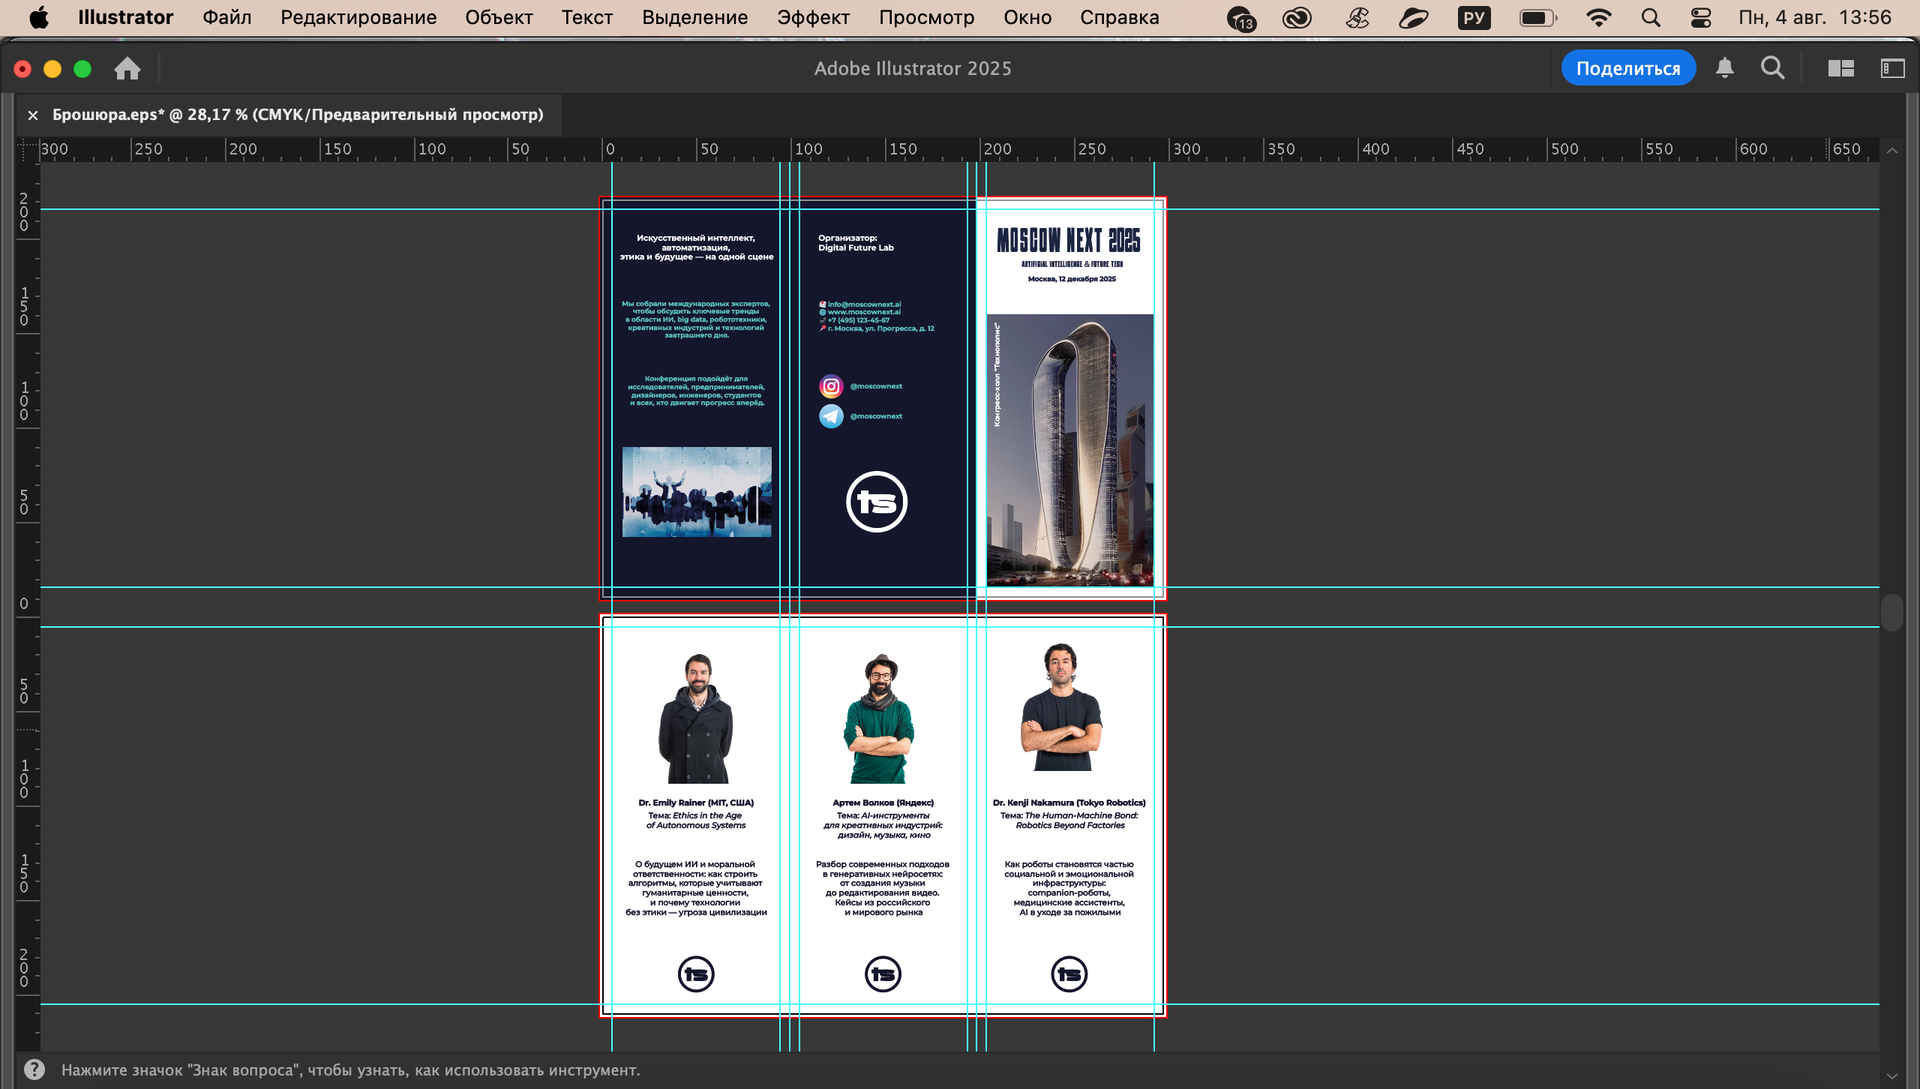Open the Файл menu

(x=227, y=17)
